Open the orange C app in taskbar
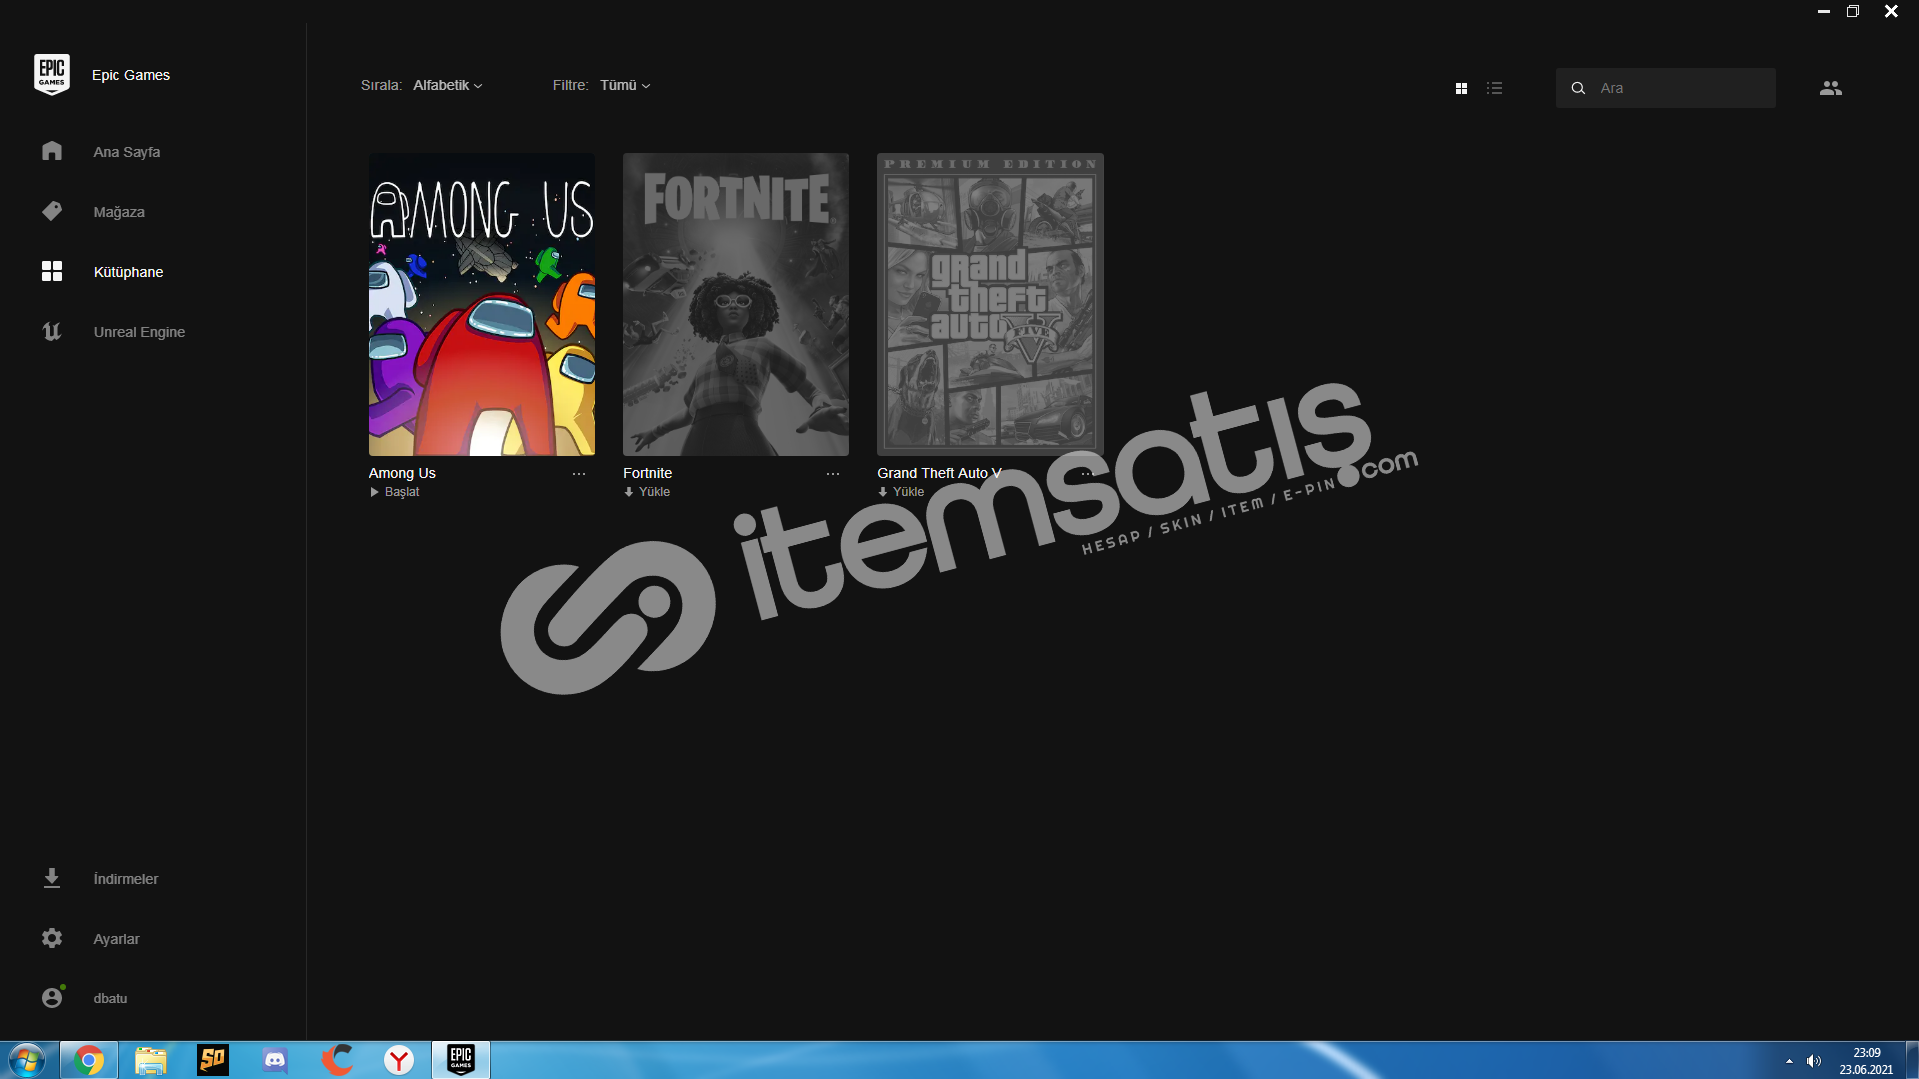This screenshot has height=1079, width=1919. click(337, 1060)
